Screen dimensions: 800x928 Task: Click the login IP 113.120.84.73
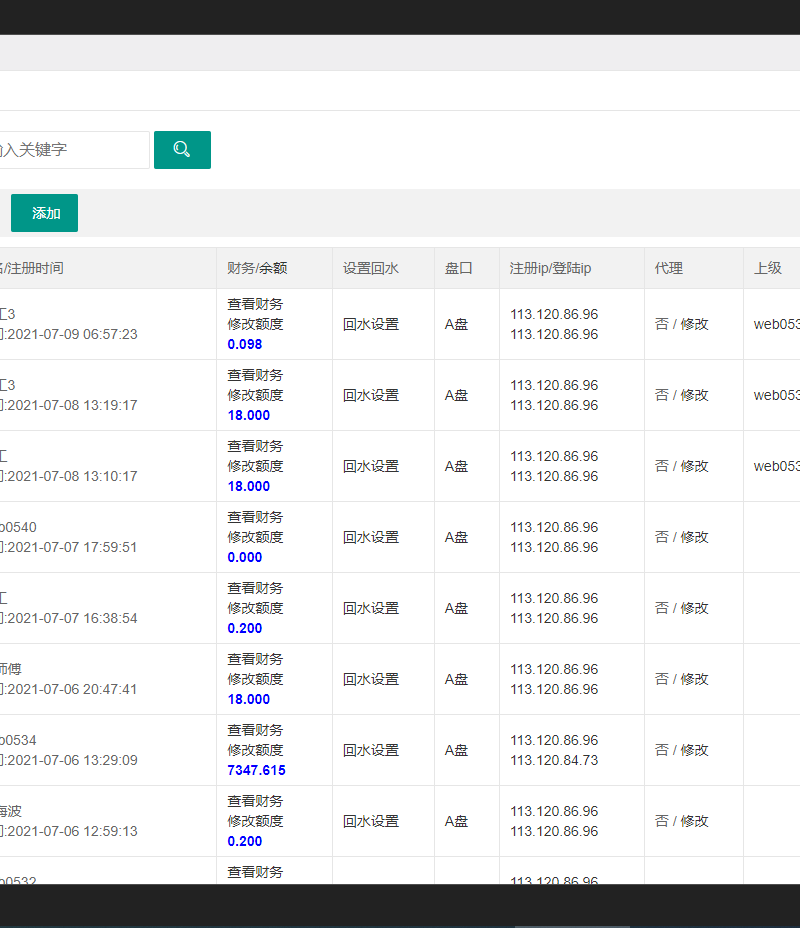pyautogui.click(x=554, y=760)
